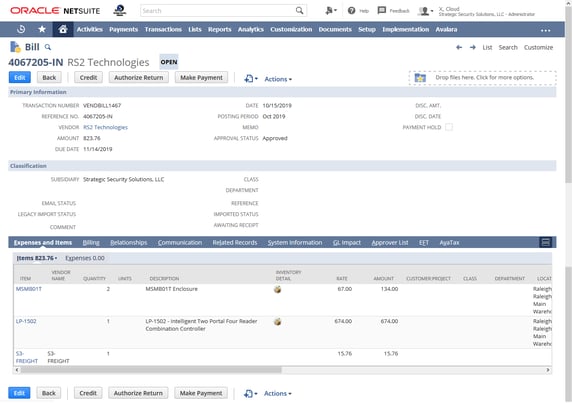The width and height of the screenshot is (572, 415).
Task: Click the items table horizontal scrollbar
Action: point(151,370)
